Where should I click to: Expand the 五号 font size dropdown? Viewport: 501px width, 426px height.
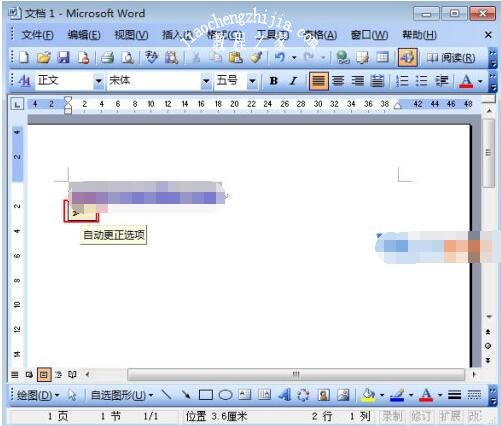coord(252,81)
